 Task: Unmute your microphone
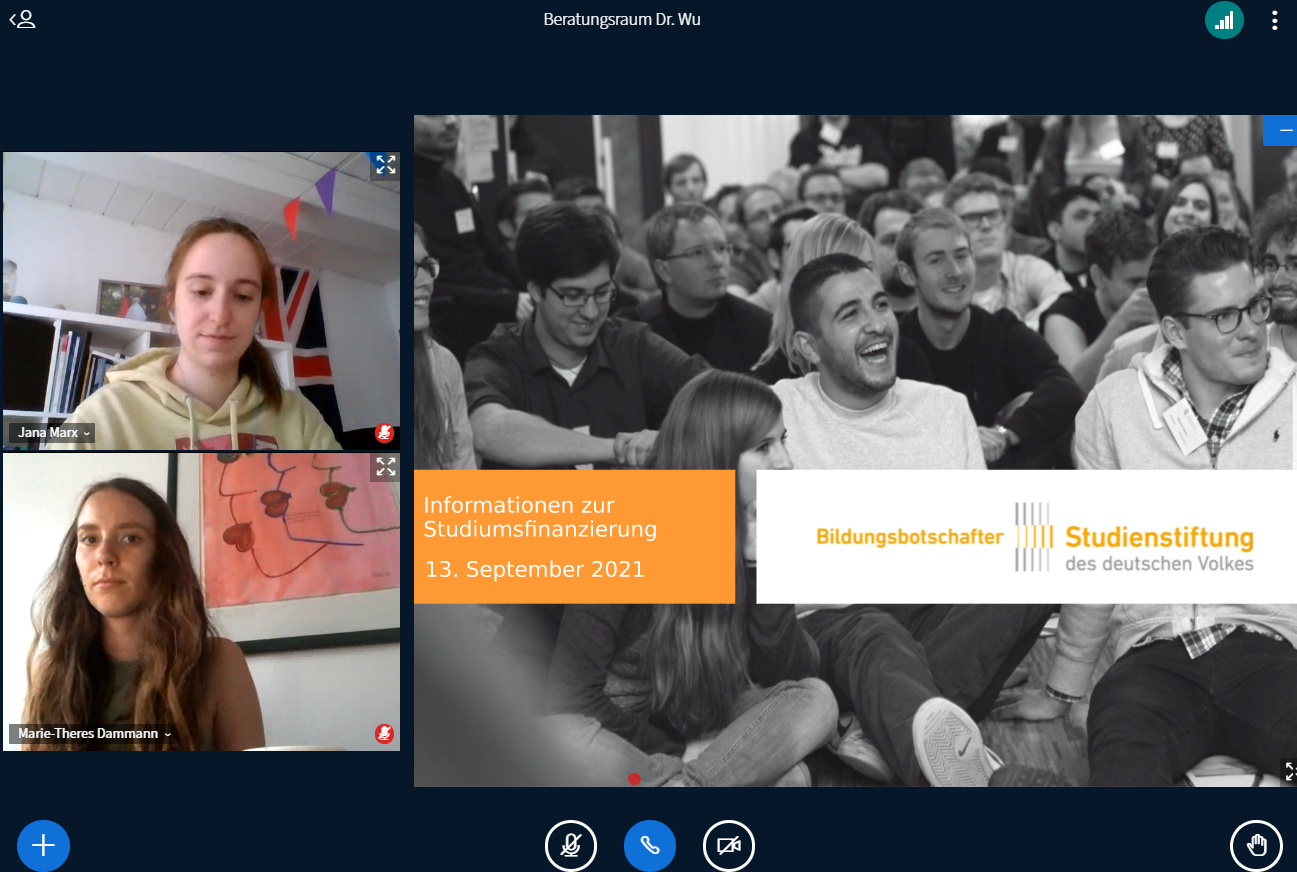pos(571,846)
